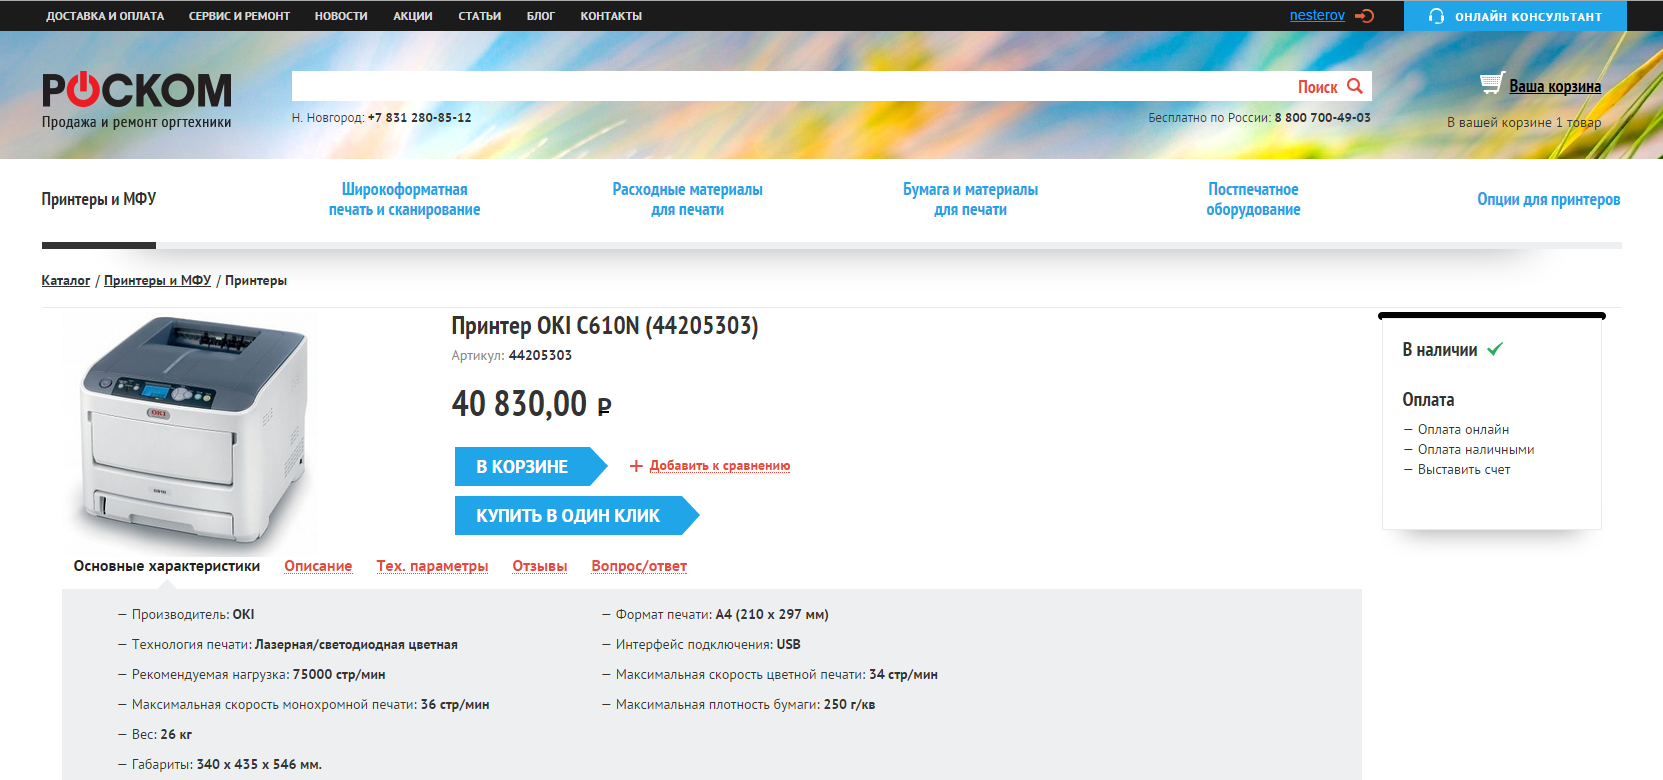Click the В наличии status text
The height and width of the screenshot is (780, 1663).
click(1440, 350)
